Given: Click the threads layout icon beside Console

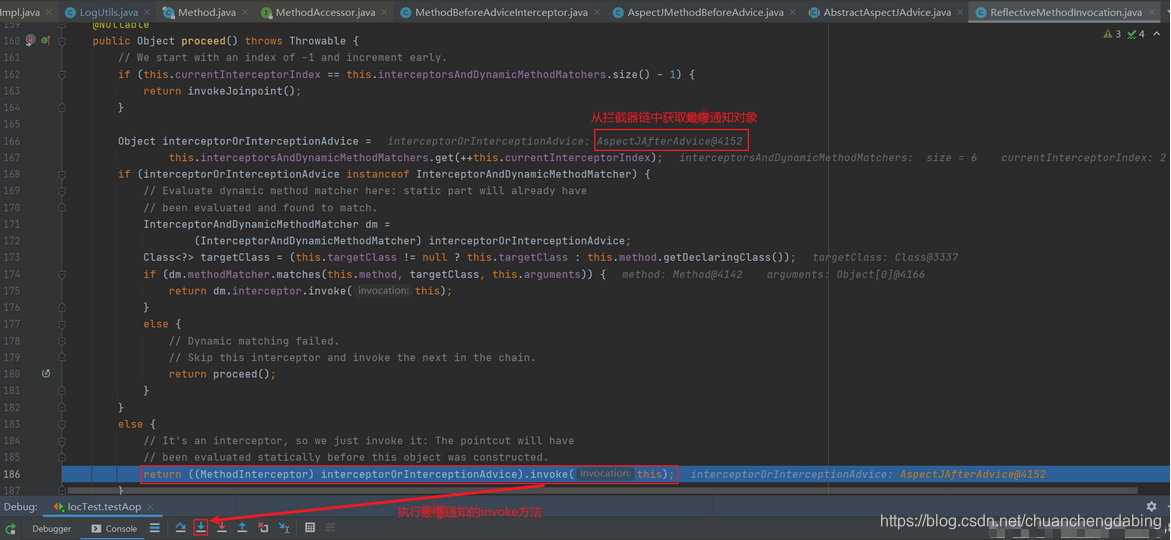Looking at the screenshot, I should 155,528.
